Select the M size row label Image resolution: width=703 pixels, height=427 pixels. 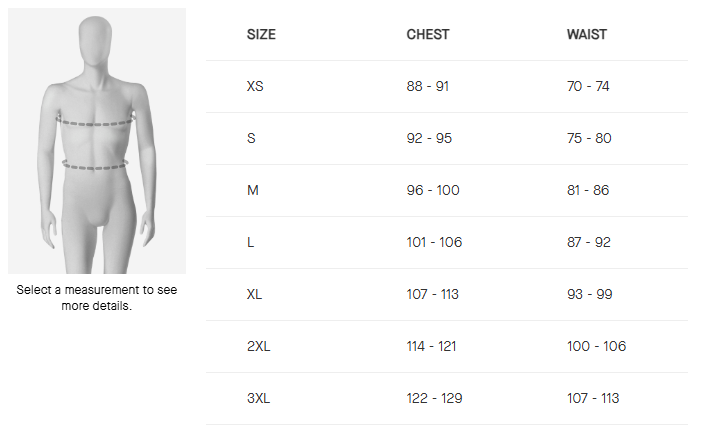[x=252, y=190]
